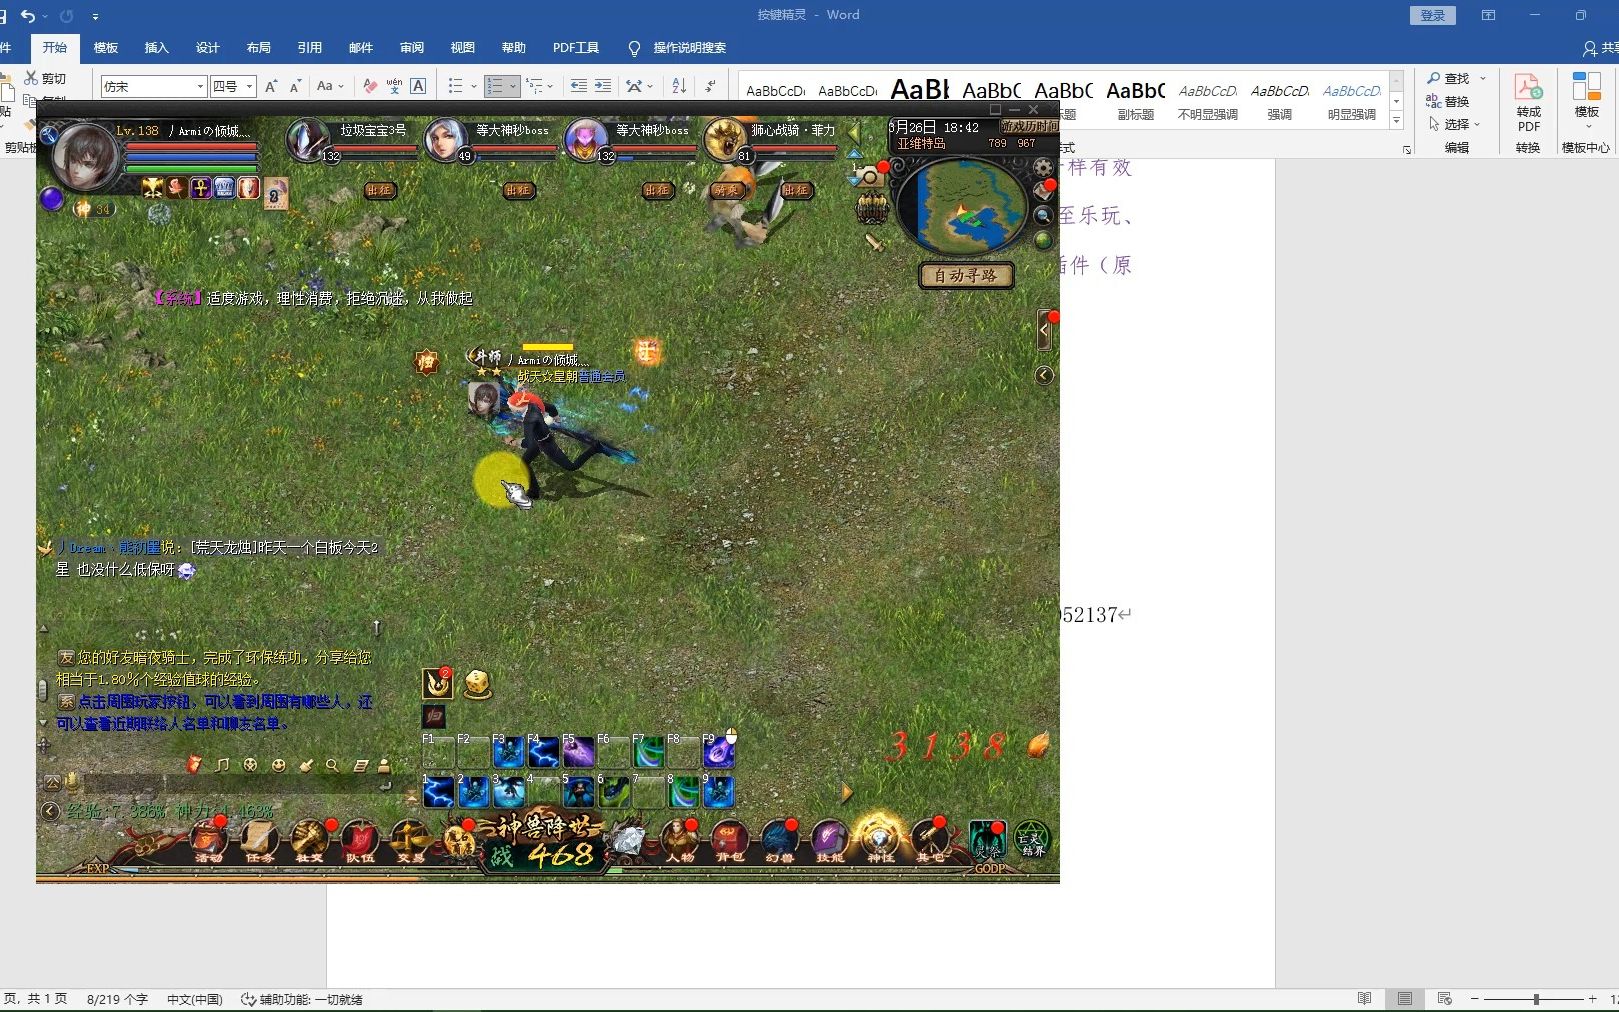
Task: Toggle the 骑乘 mount button under 狮心战骑
Action: (726, 190)
